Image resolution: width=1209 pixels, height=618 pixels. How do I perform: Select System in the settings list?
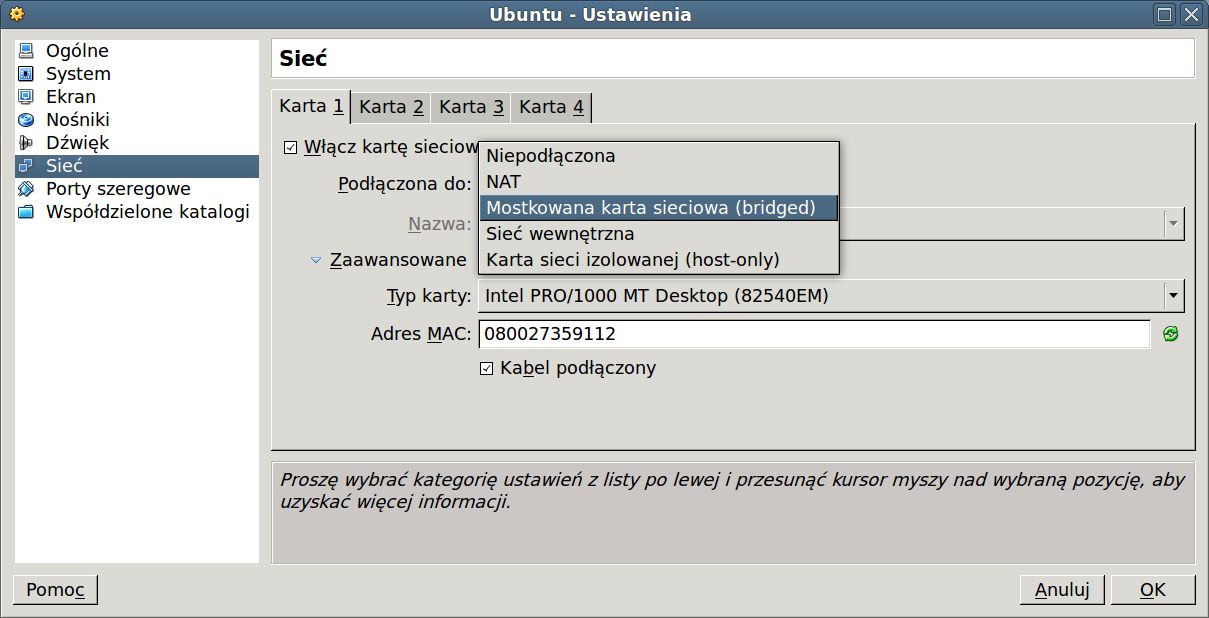click(137, 74)
